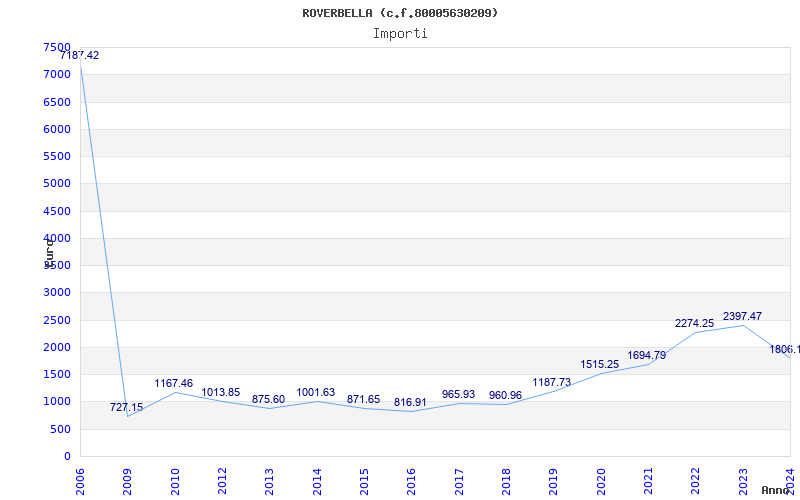Click the y-axis value 5500
The image size is (800, 500).
point(57,156)
